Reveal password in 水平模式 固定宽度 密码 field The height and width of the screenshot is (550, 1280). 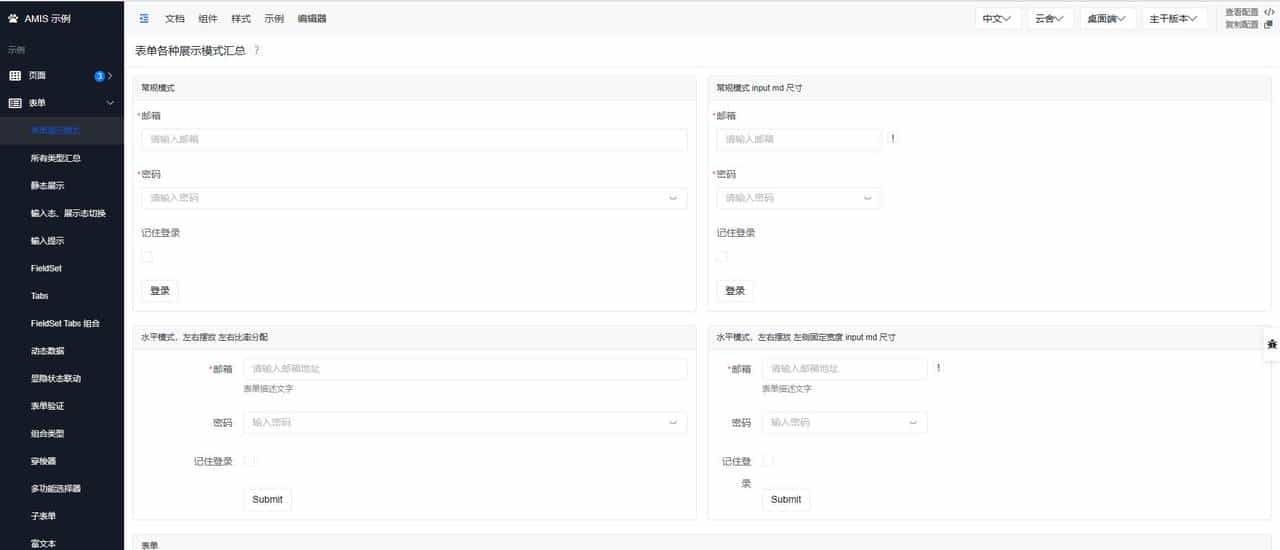(x=913, y=423)
